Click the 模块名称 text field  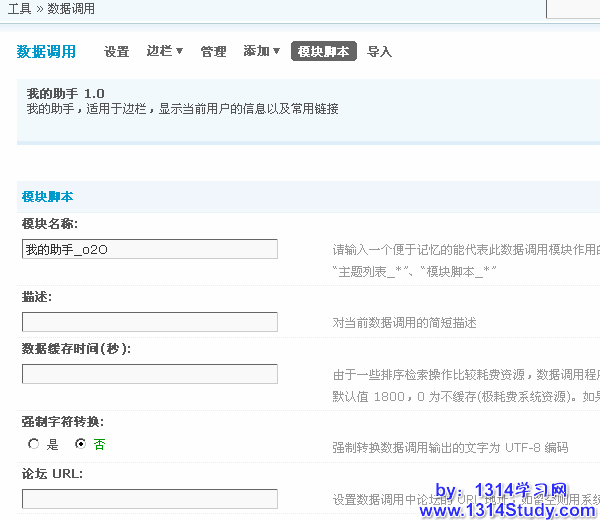click(149, 249)
